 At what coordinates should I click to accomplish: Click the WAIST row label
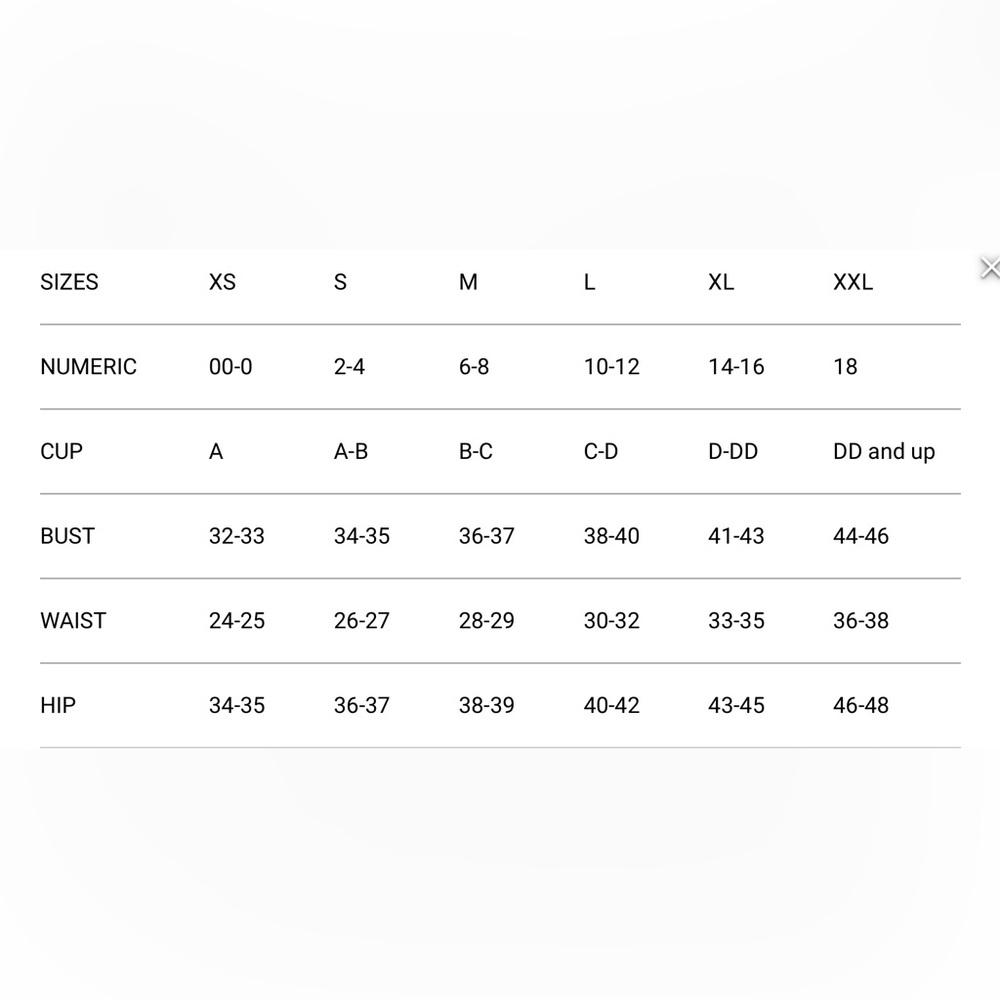pyautogui.click(x=72, y=621)
